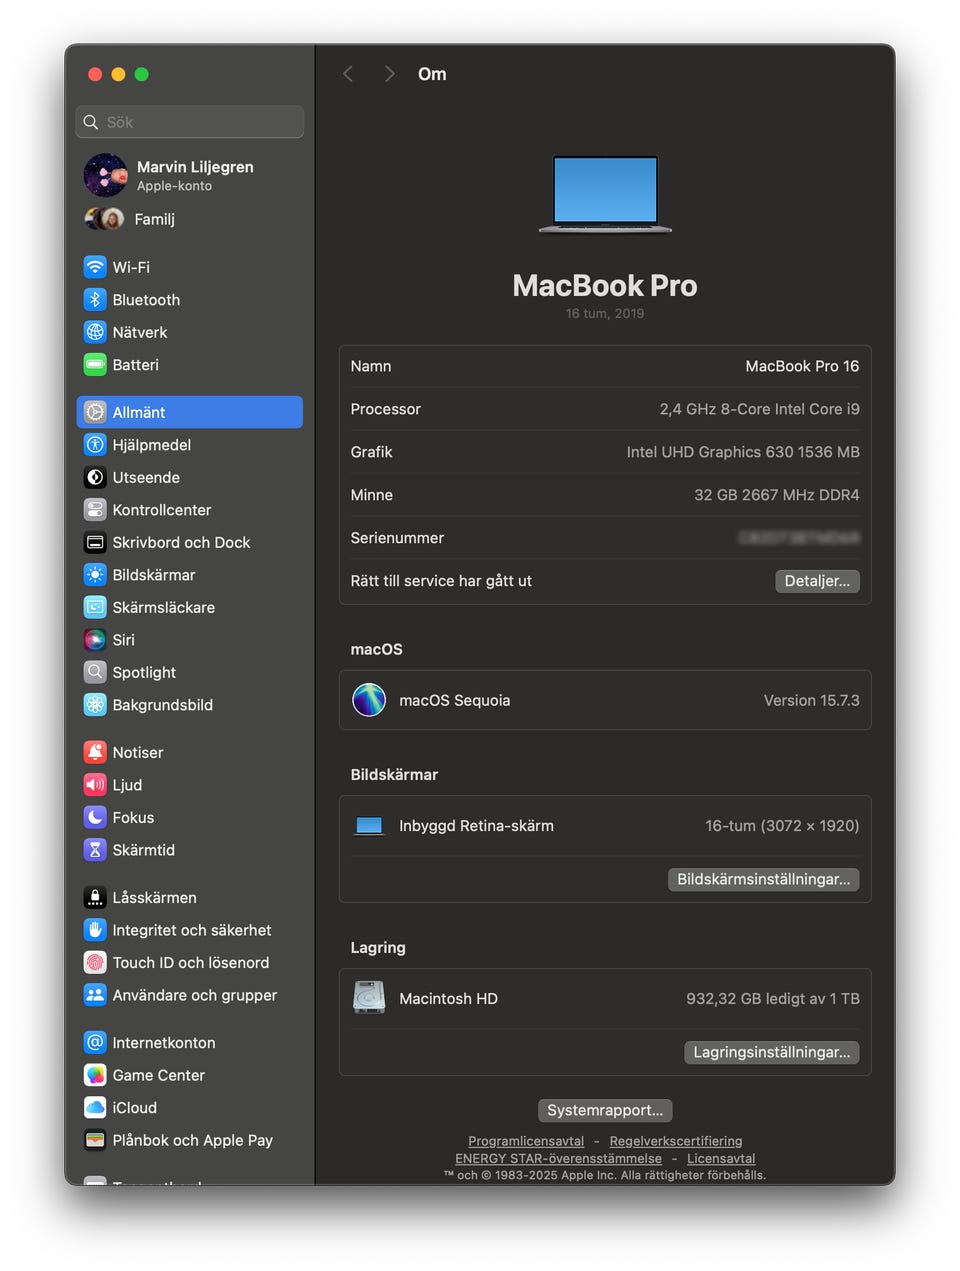The height and width of the screenshot is (1271, 960).
Task: Click the Processor row value
Action: click(759, 409)
